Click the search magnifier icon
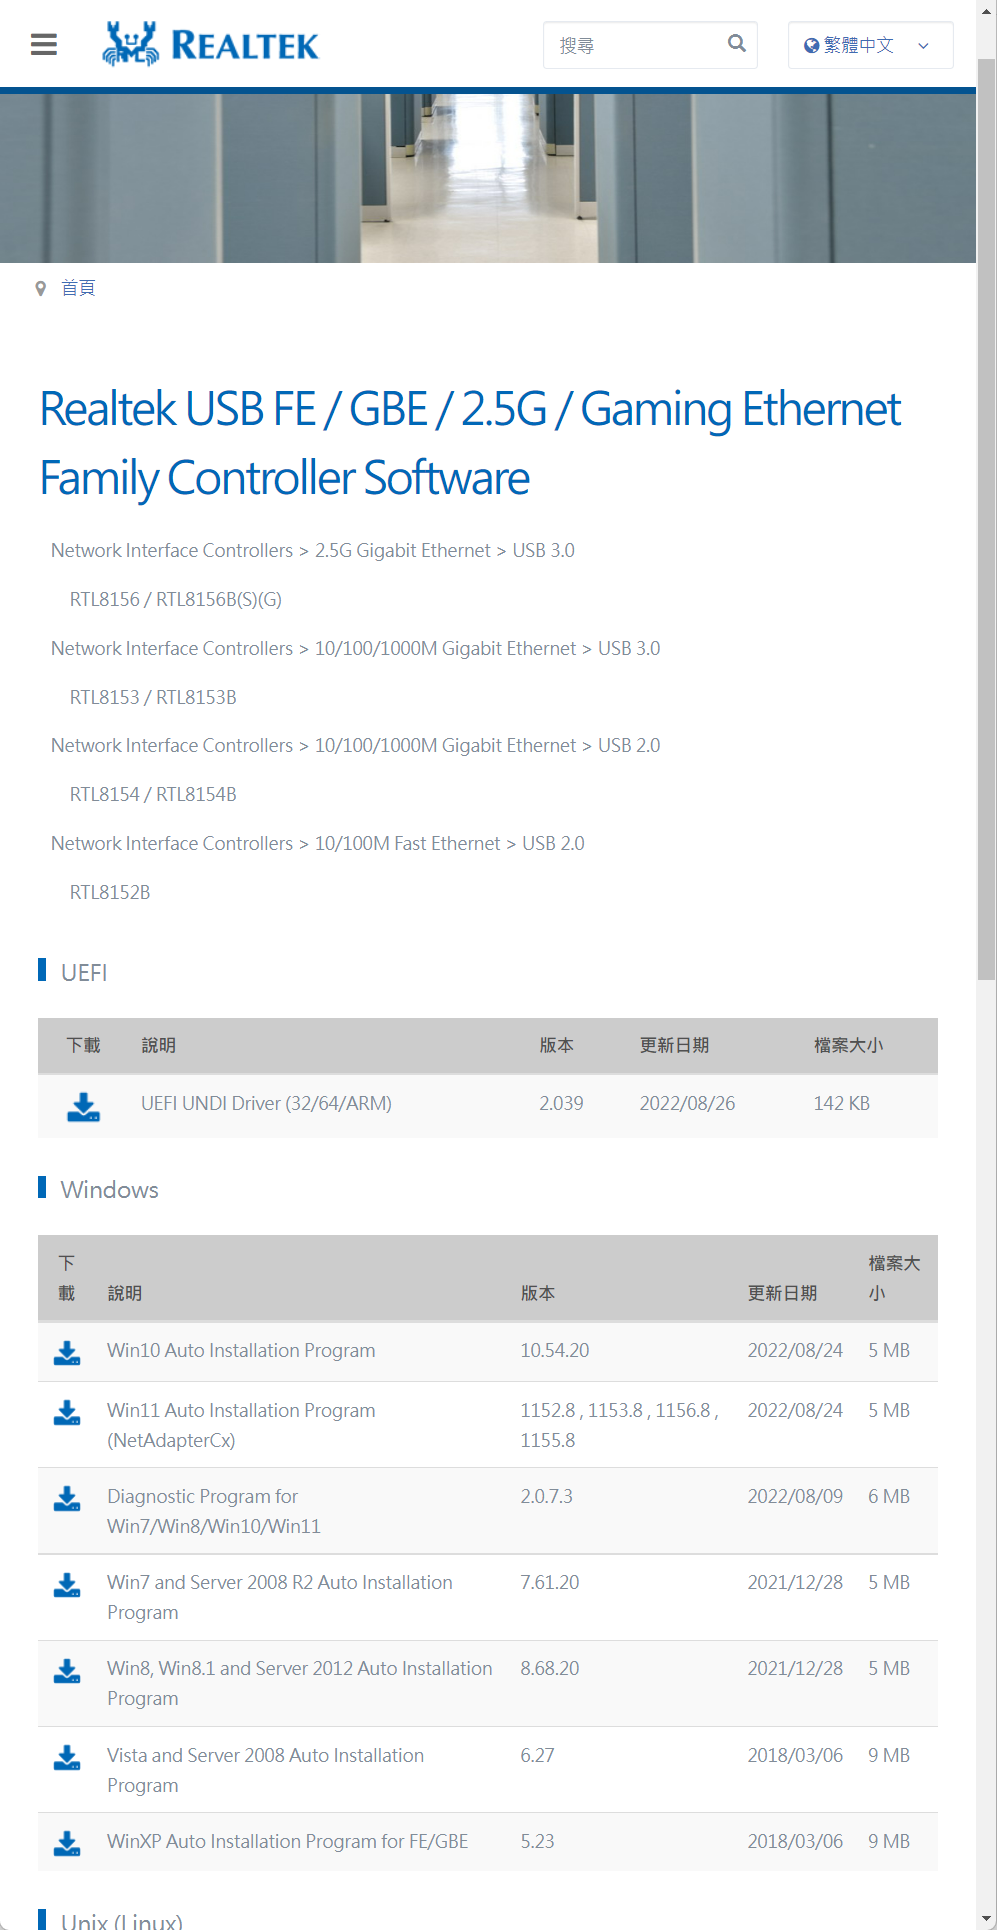Viewport: 997px width, 1930px height. (737, 43)
